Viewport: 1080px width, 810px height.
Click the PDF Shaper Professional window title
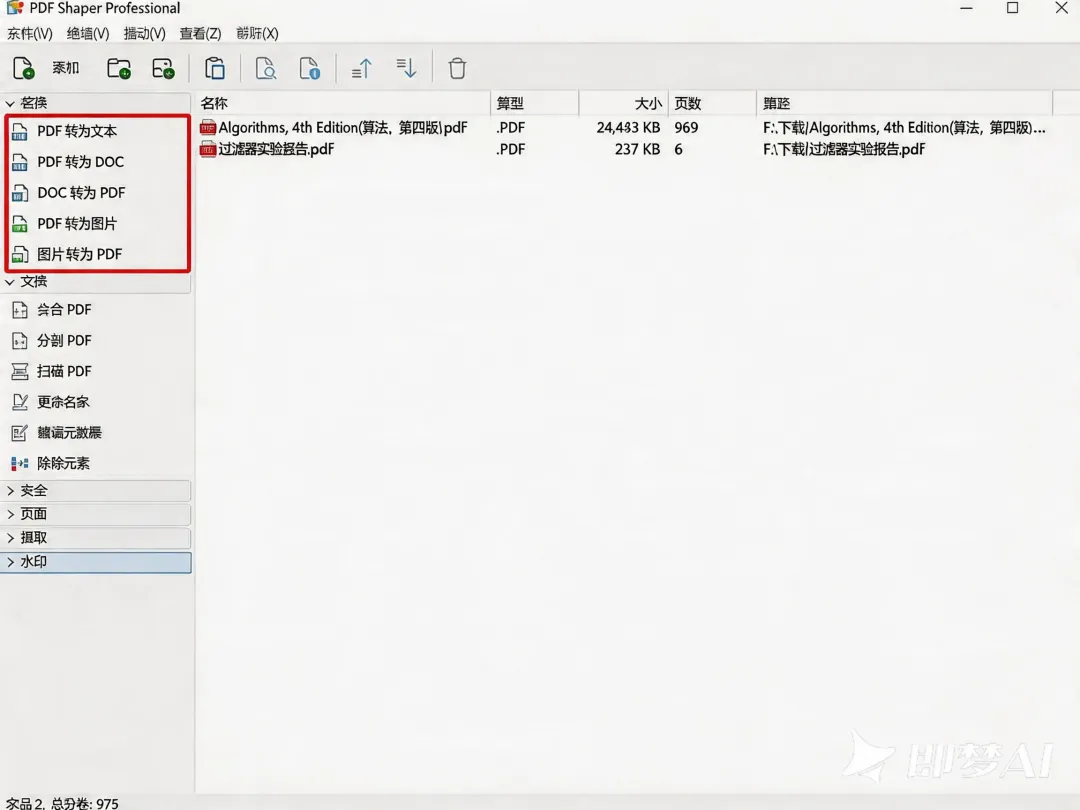[105, 8]
